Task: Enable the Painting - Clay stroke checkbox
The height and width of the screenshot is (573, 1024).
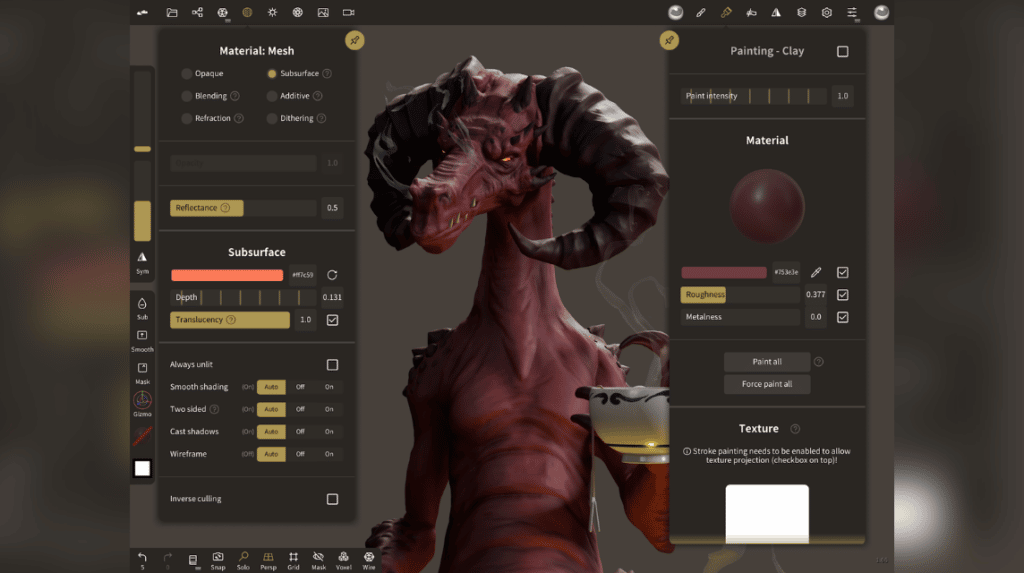Action: click(843, 52)
